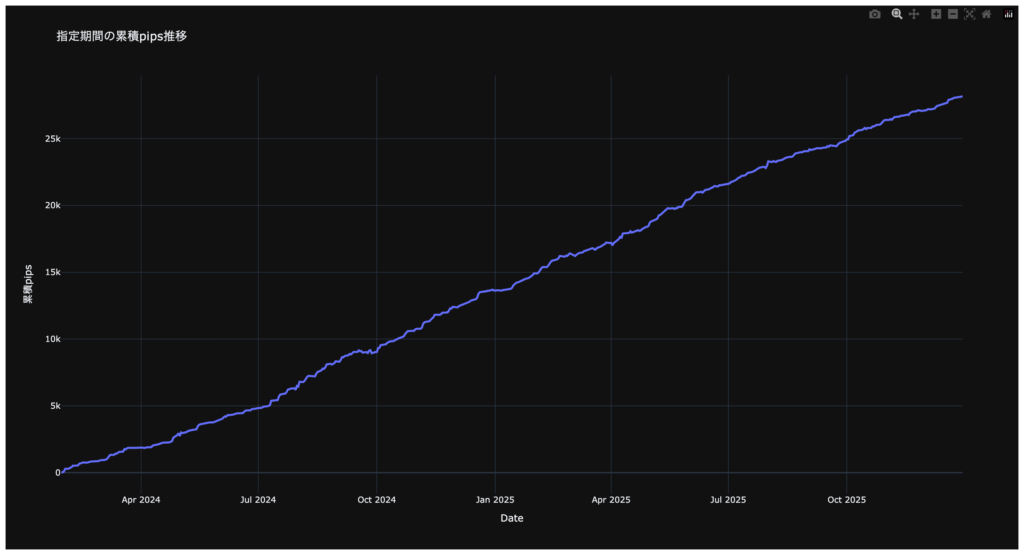Screen dimensions: 1024x555
Task: Reset axes with the home icon
Action: (x=986, y=14)
